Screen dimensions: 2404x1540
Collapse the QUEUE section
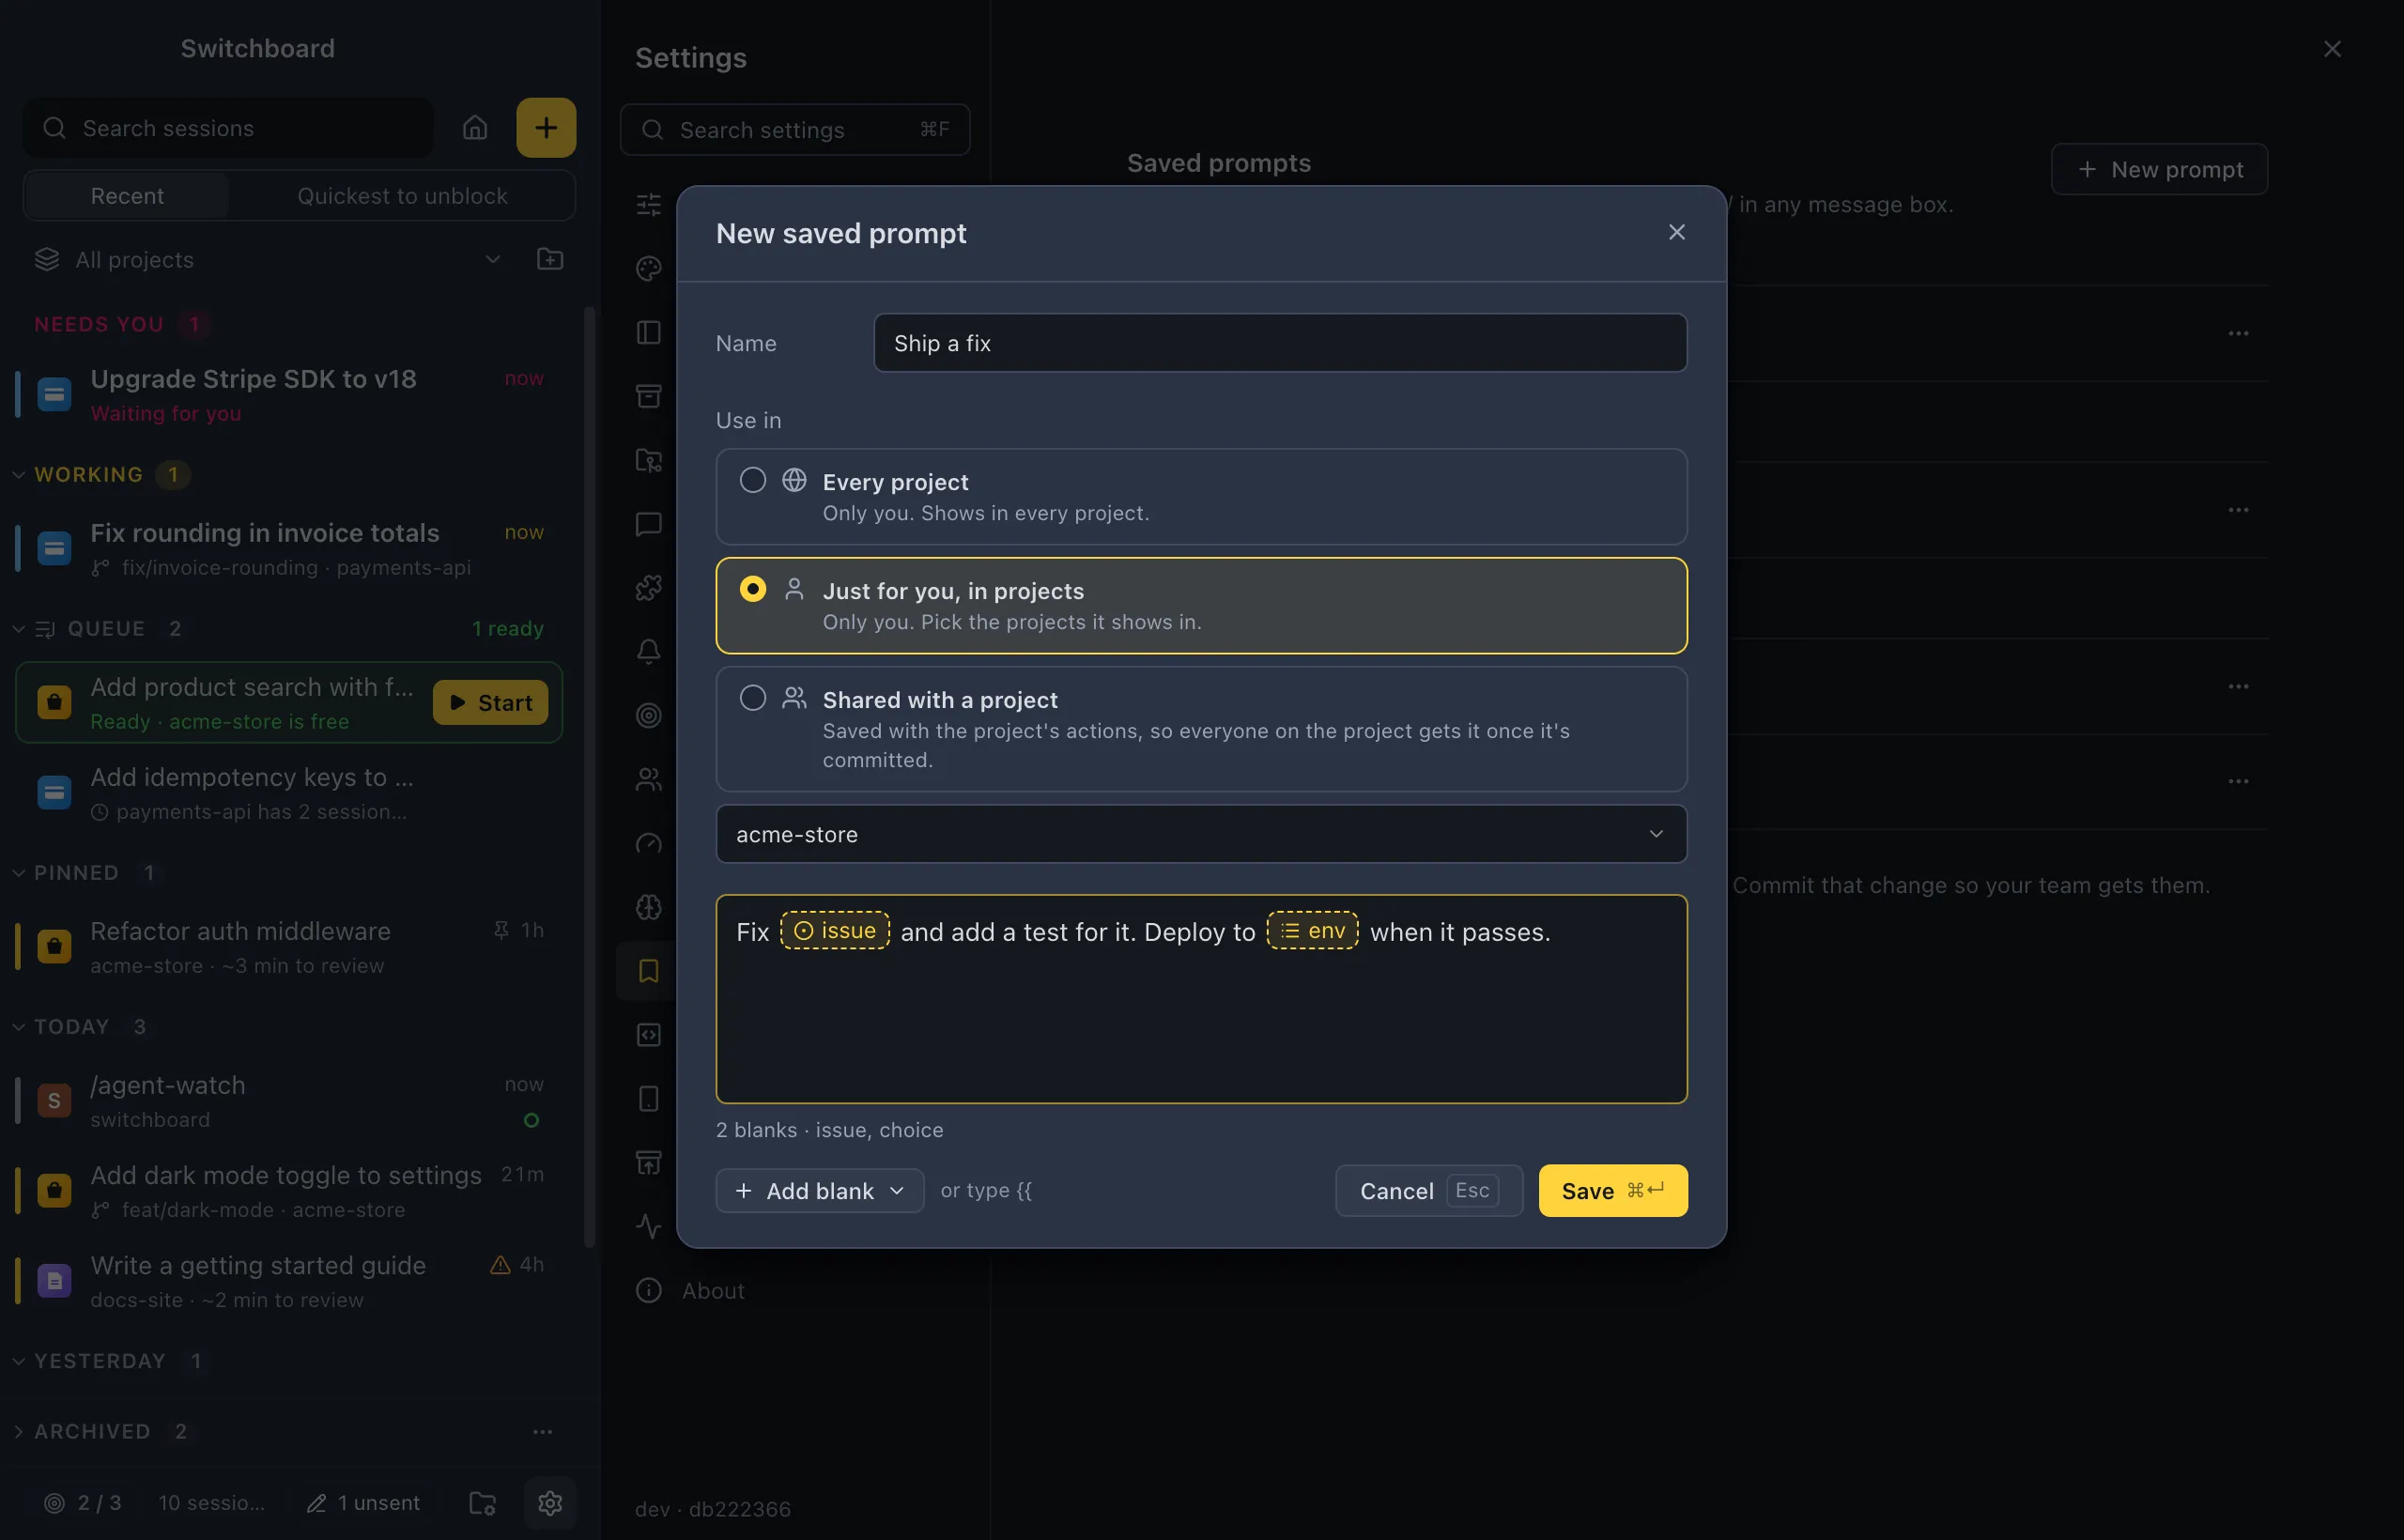point(18,629)
